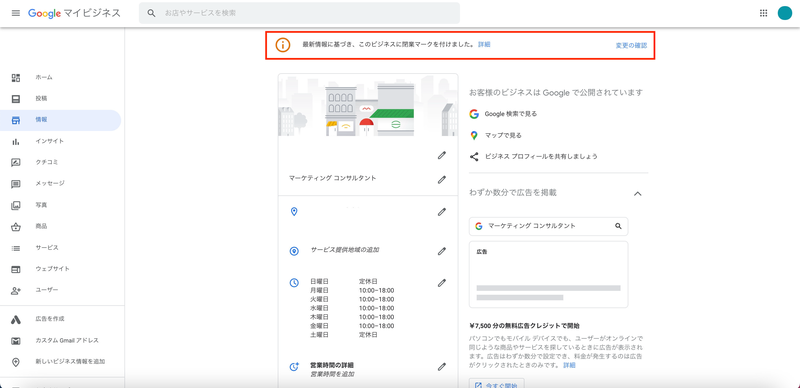The width and height of the screenshot is (800, 388).
Task: Edit business hours pencil icon
Action: (x=442, y=282)
